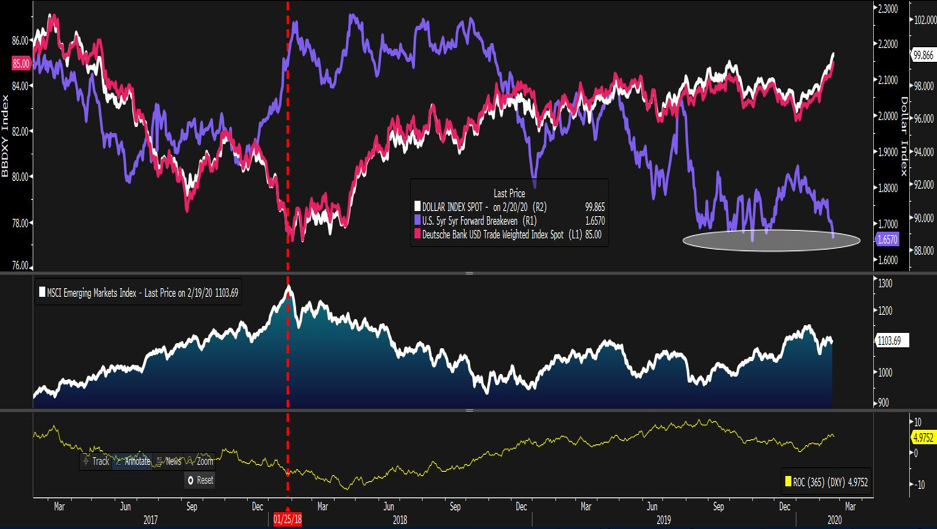Click the white DOLLAR INDEX SPOT legend swatch
This screenshot has height=529, width=937.
(x=417, y=207)
